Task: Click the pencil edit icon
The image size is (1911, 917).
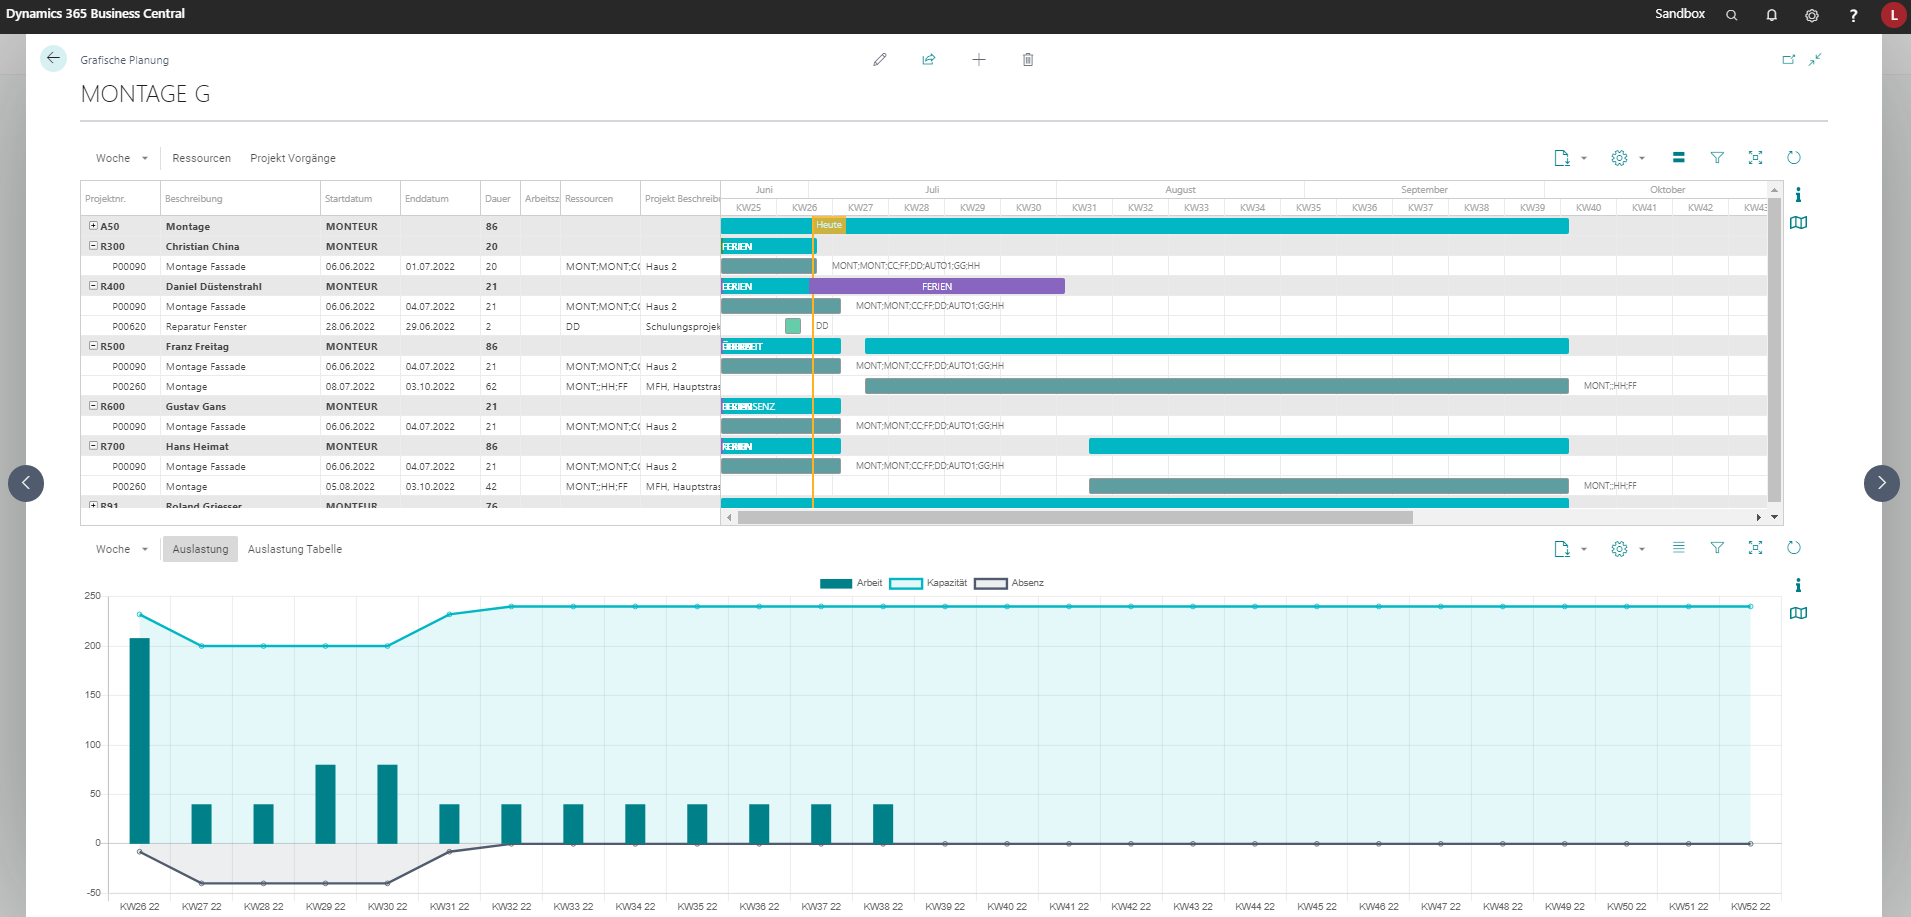Action: click(x=880, y=60)
